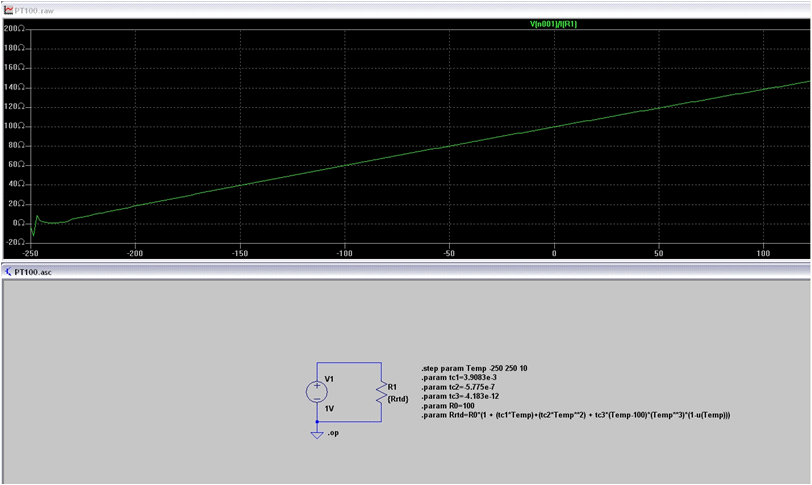Screen dimensions: 812x485
Task: Click the PT100.asc schematic window icon
Action: pyautogui.click(x=8, y=272)
